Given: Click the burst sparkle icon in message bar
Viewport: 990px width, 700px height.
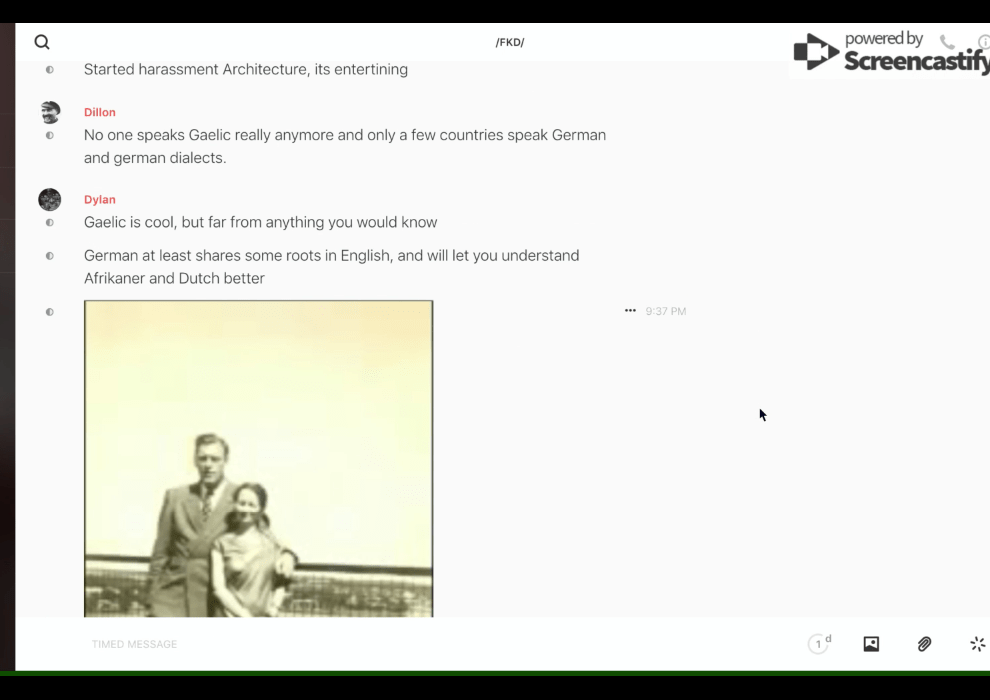Looking at the screenshot, I should pos(977,644).
